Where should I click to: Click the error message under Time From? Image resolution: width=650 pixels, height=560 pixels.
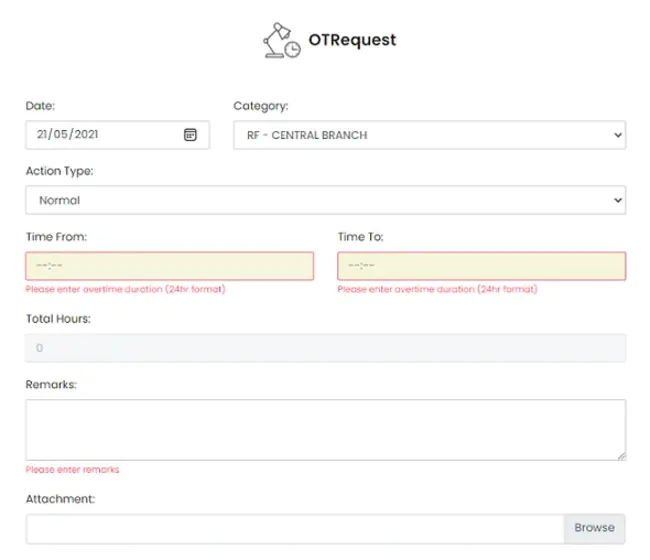[x=125, y=289]
